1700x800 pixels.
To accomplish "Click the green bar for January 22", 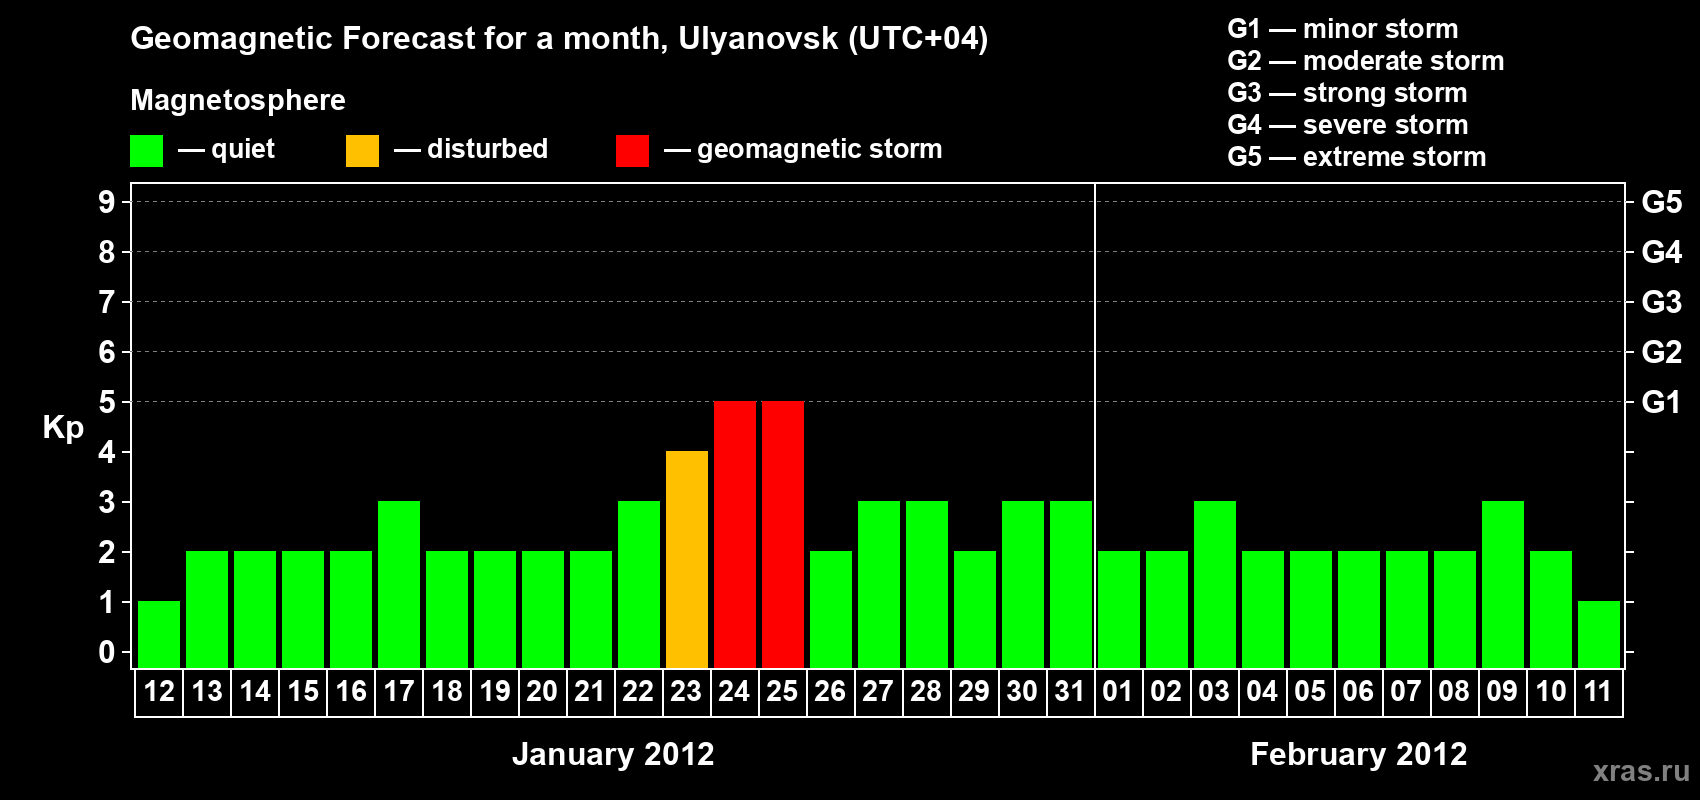I will [x=639, y=584].
